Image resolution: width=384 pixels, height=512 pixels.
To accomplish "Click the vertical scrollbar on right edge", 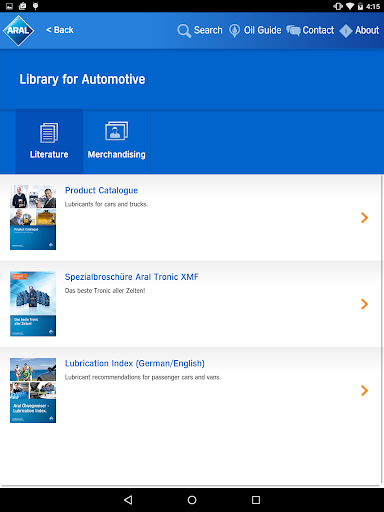I will 382,329.
